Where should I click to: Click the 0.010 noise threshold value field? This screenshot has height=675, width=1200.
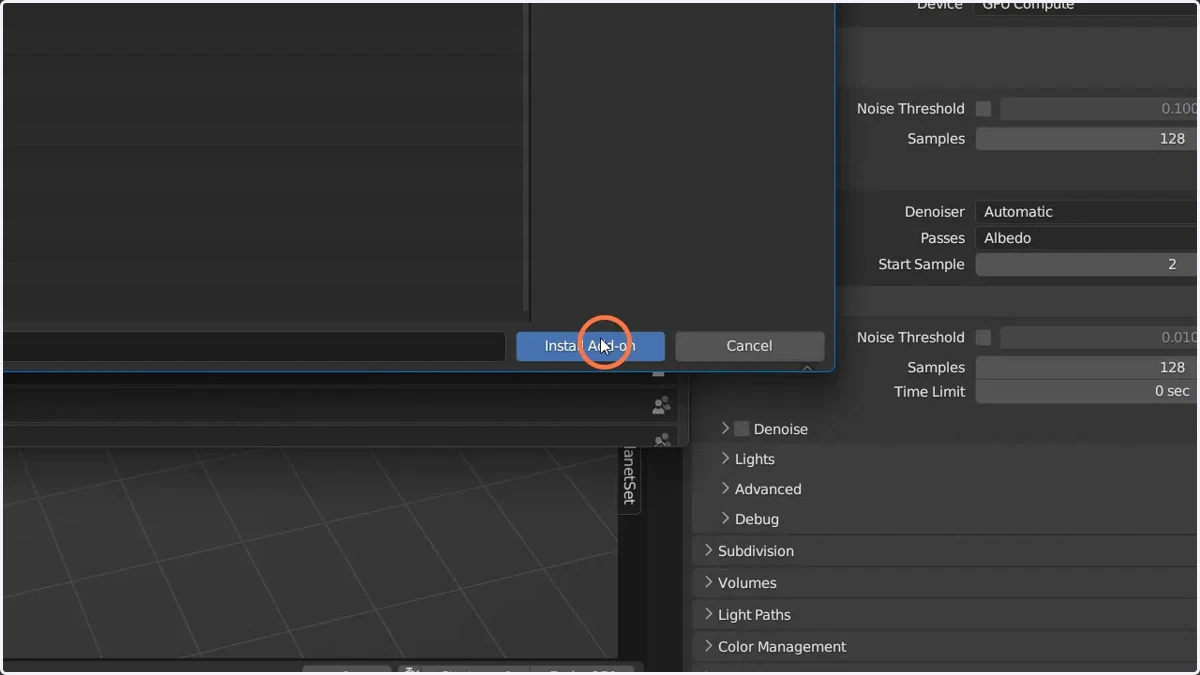pyautogui.click(x=1099, y=338)
